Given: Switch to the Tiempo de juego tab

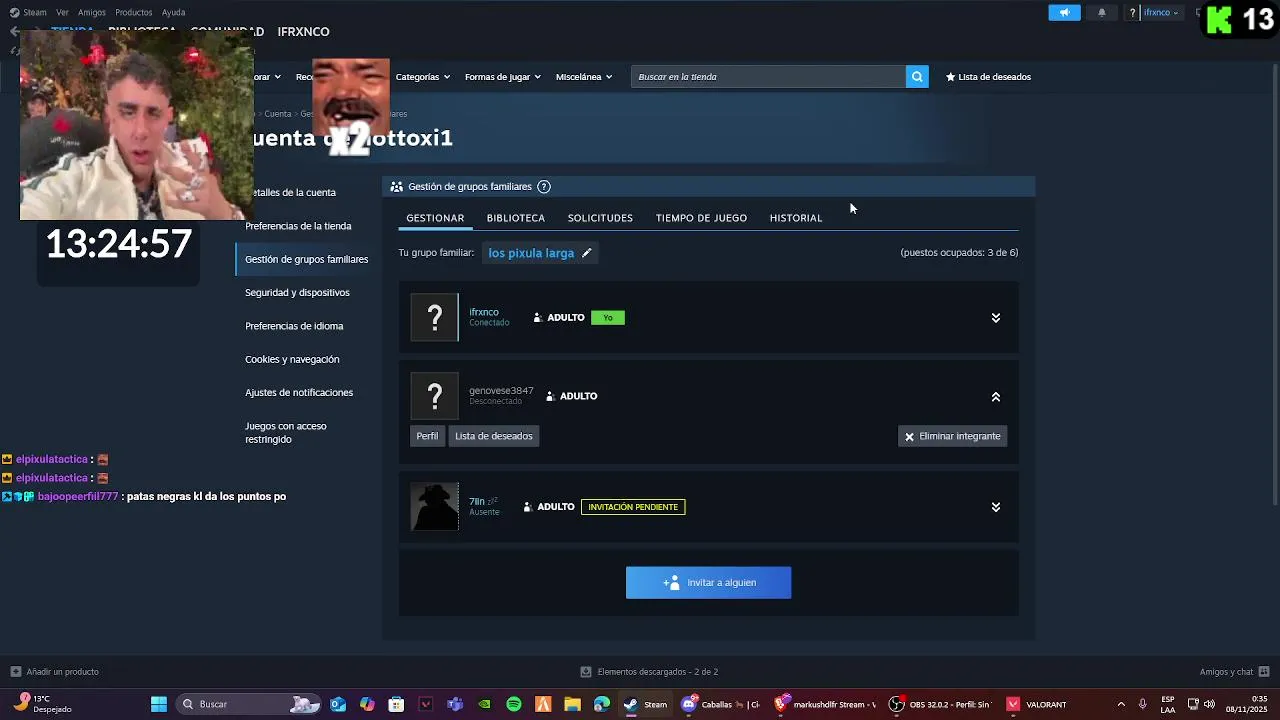Looking at the screenshot, I should point(701,218).
